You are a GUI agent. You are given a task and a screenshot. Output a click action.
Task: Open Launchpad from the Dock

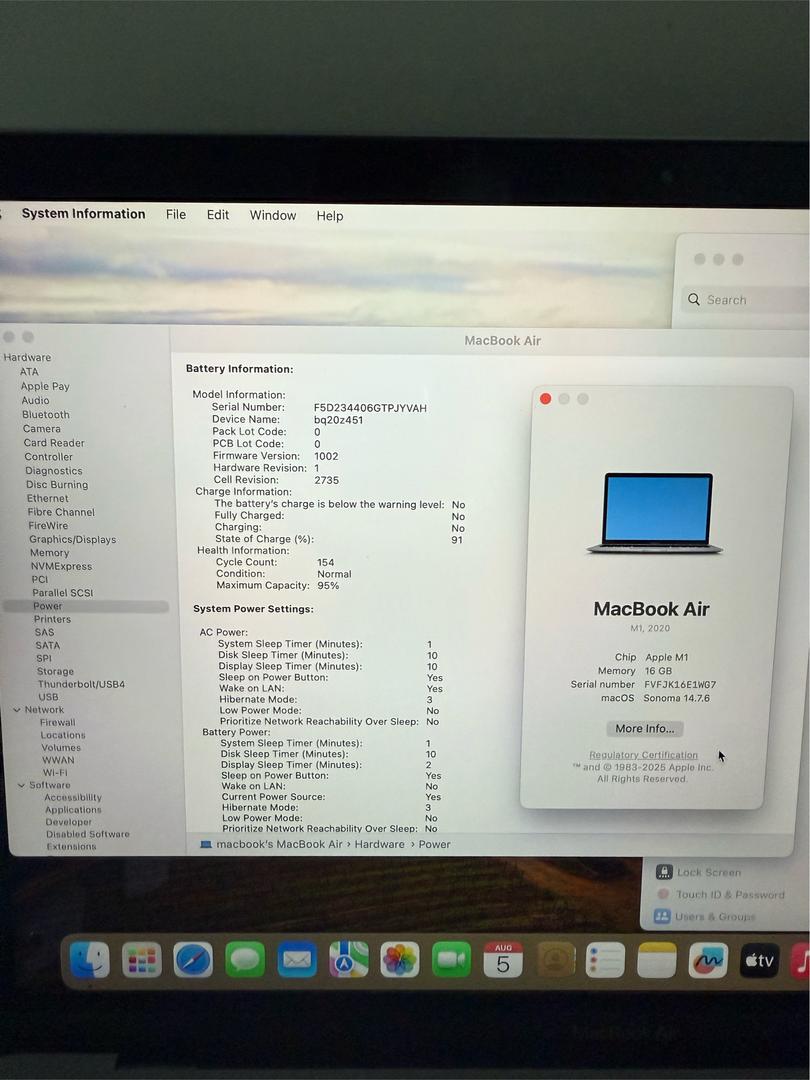pyautogui.click(x=141, y=959)
